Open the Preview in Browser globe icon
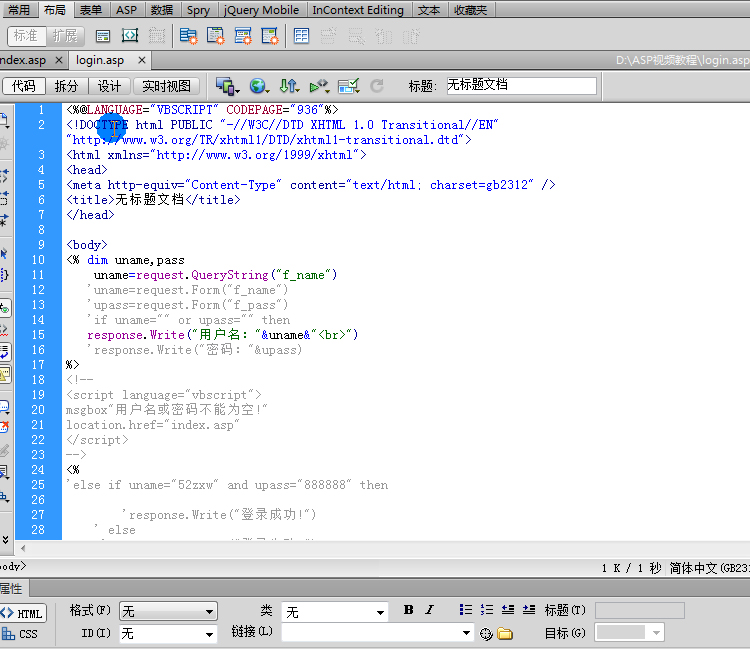Viewport: 750px width, 649px height. click(258, 86)
